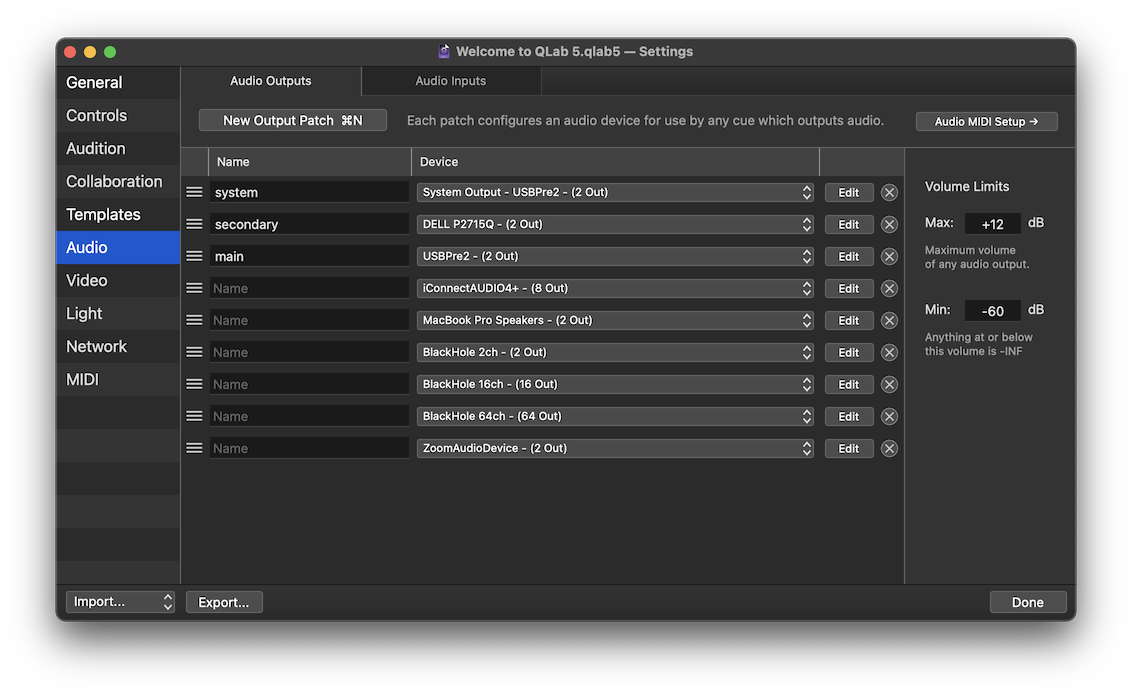Screen dimensions: 1132x695
Task: Delete the iConnectAUDIO4+ patch
Action: 889,289
